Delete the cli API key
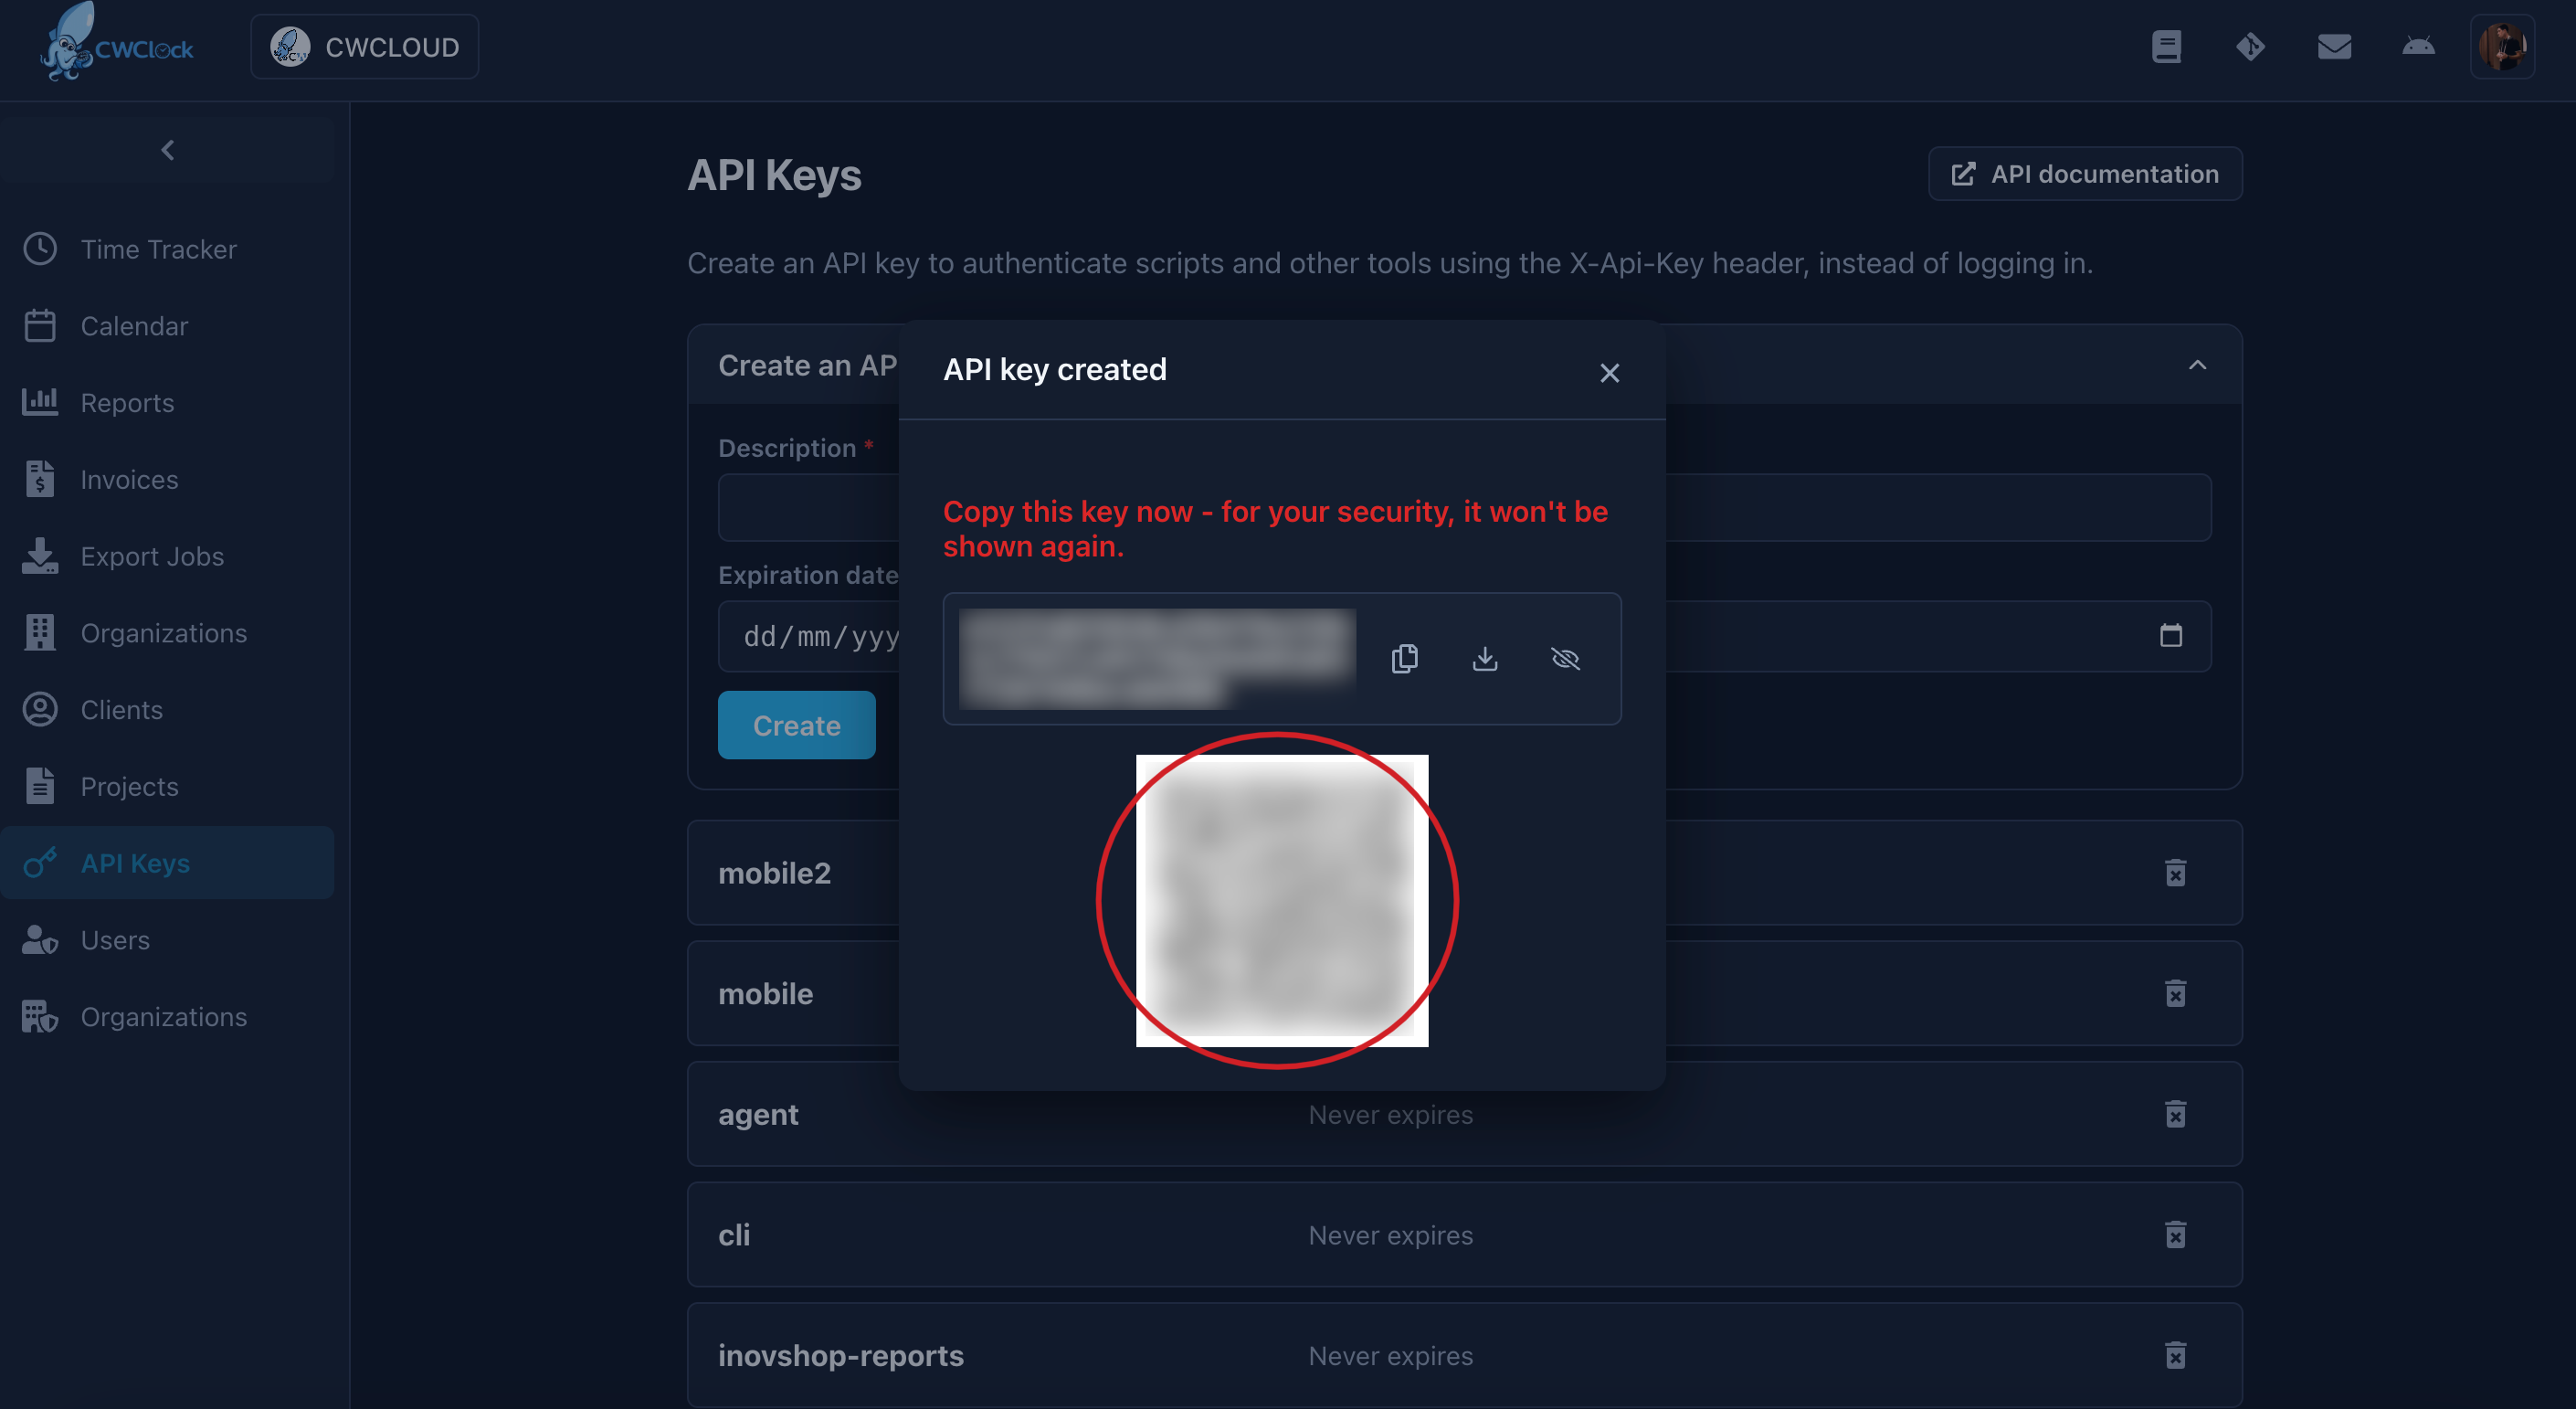 [x=2175, y=1235]
